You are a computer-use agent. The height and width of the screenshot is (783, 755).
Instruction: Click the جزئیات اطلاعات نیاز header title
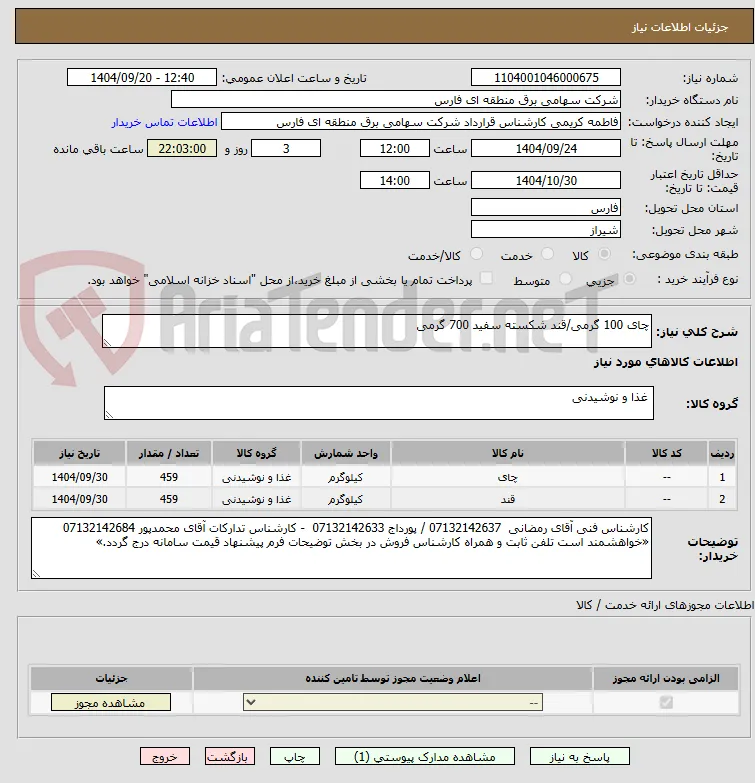(680, 27)
